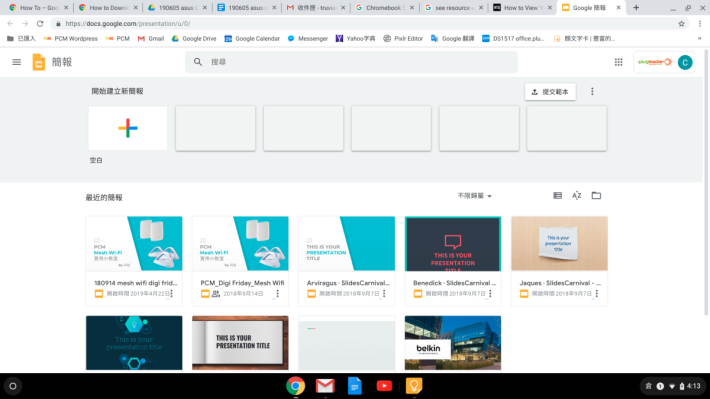Open a new browser tab

click(636, 8)
